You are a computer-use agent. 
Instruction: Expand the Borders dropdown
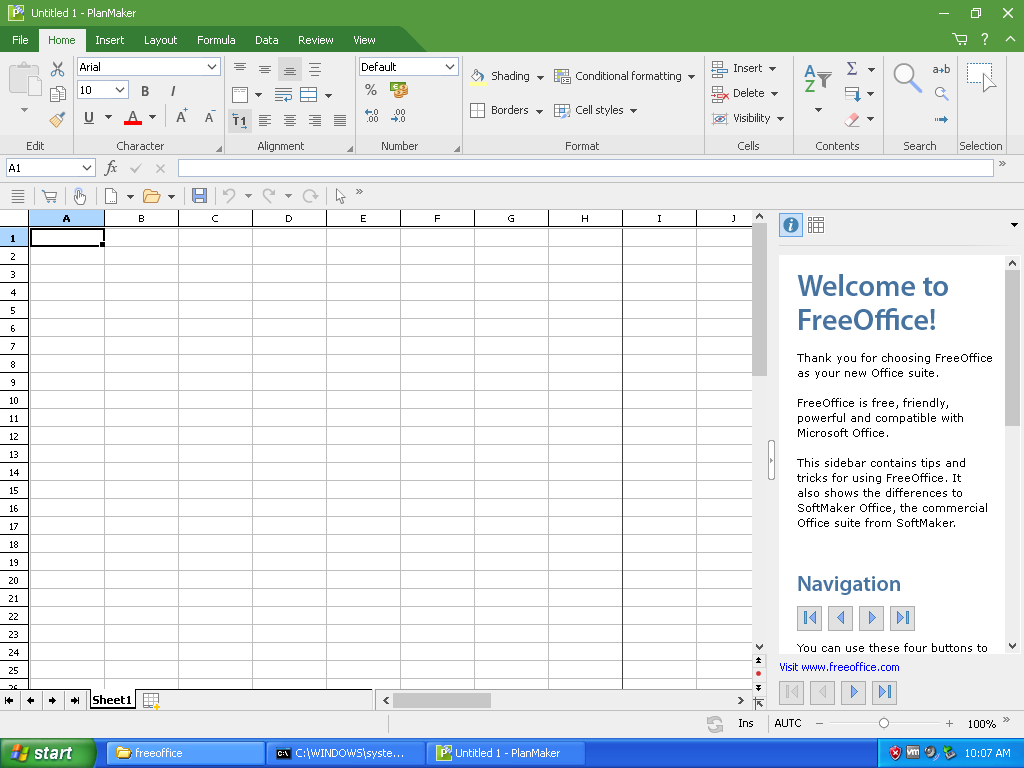click(539, 111)
